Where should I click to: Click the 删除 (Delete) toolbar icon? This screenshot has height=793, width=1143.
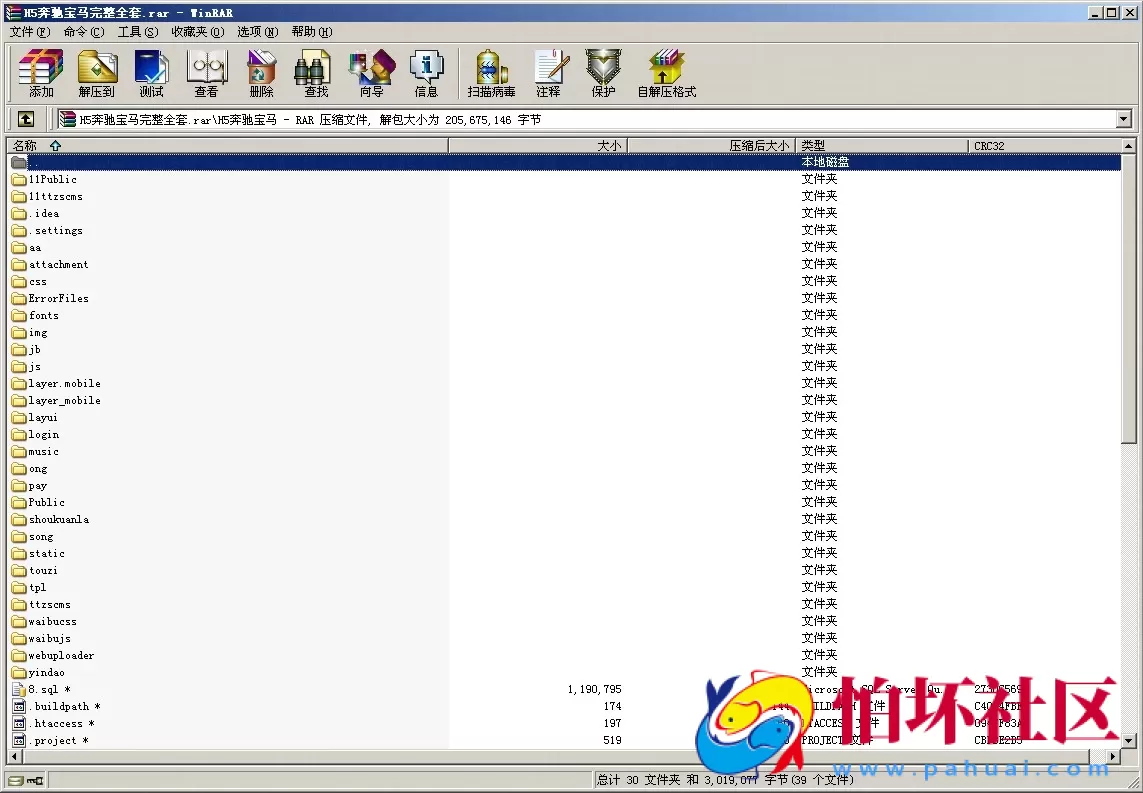(x=261, y=74)
